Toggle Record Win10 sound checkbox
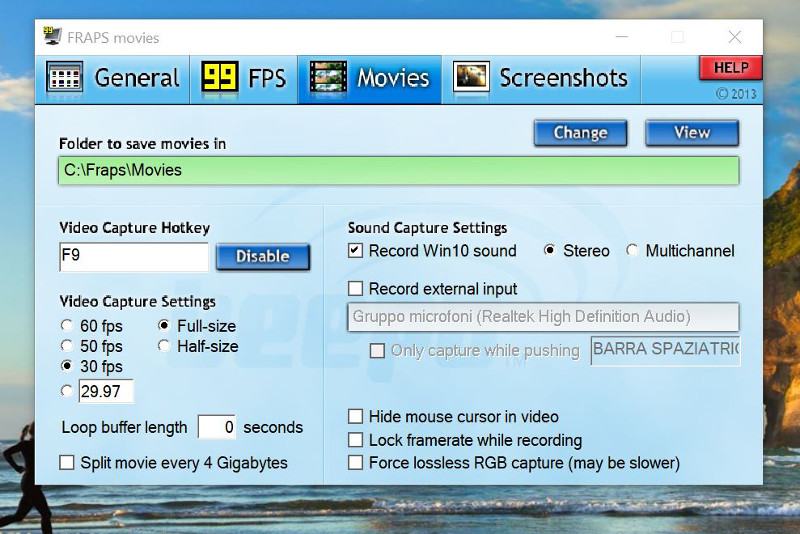The height and width of the screenshot is (534, 800). (356, 250)
